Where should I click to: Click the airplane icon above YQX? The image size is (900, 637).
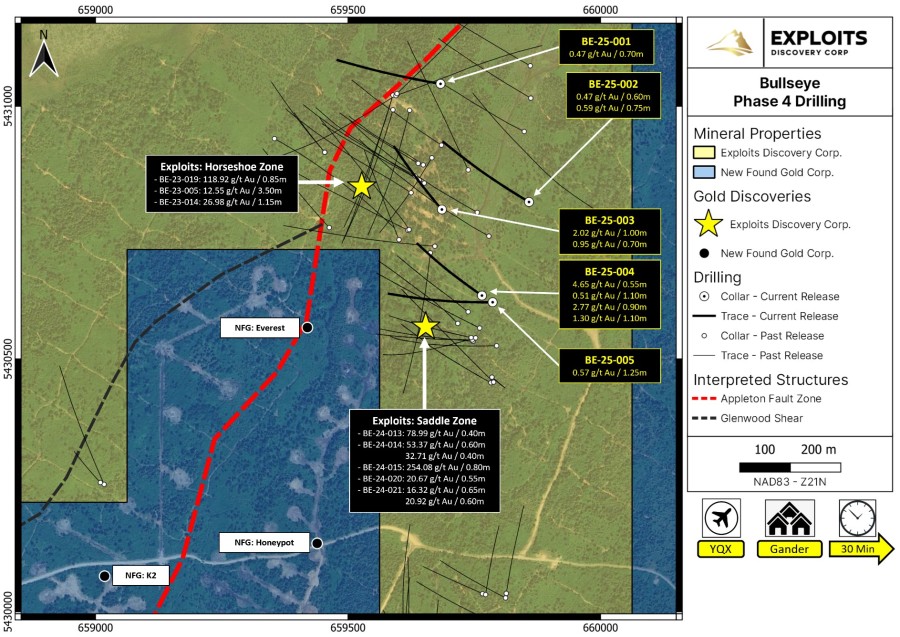(721, 518)
